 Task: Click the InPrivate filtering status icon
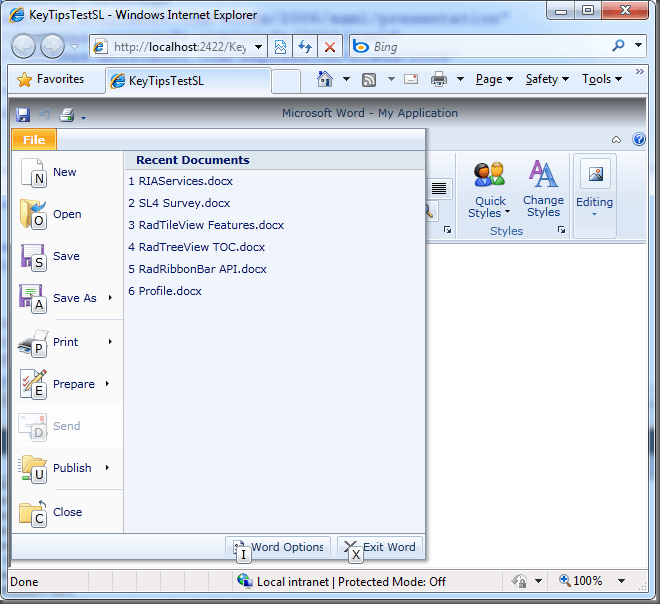(519, 581)
